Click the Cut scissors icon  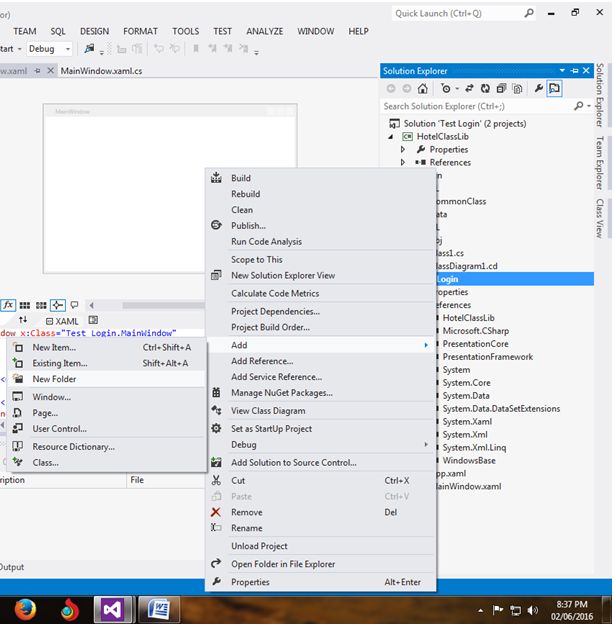(x=216, y=480)
